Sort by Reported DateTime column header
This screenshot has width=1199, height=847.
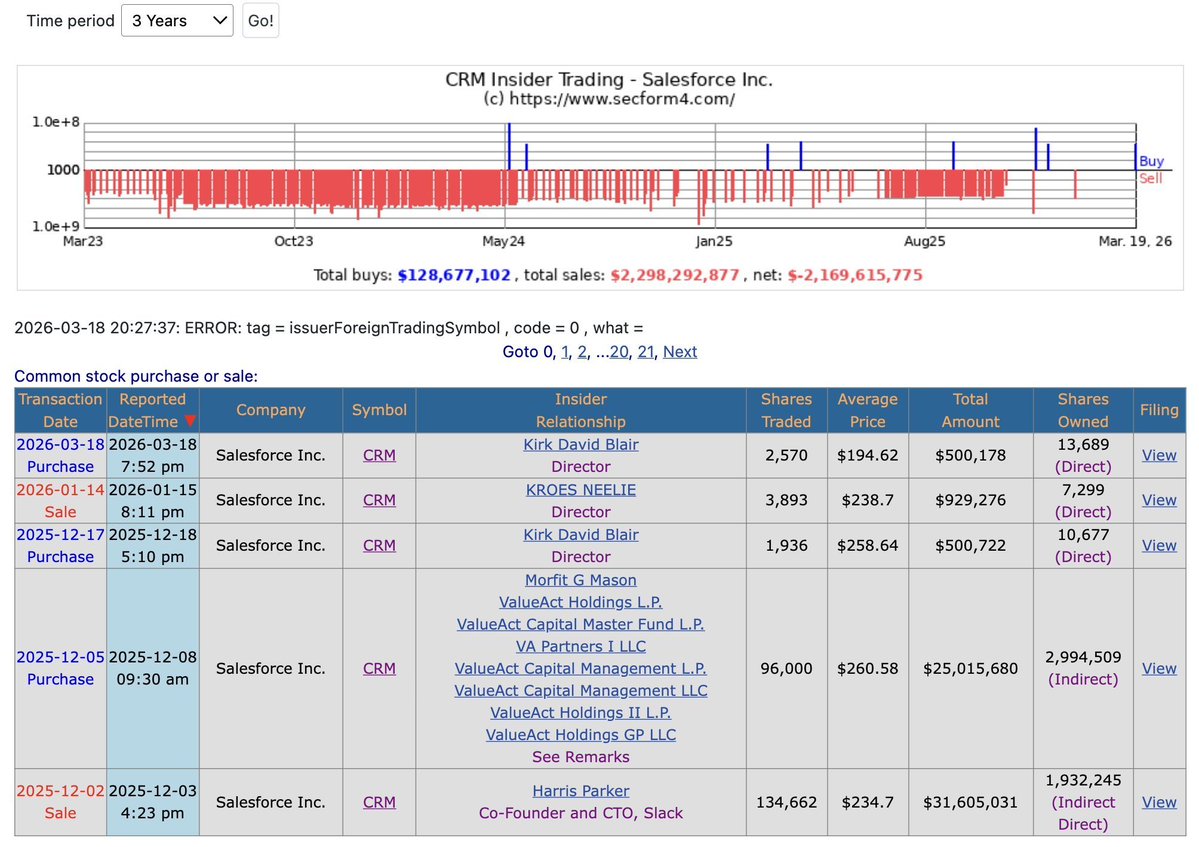(152, 411)
